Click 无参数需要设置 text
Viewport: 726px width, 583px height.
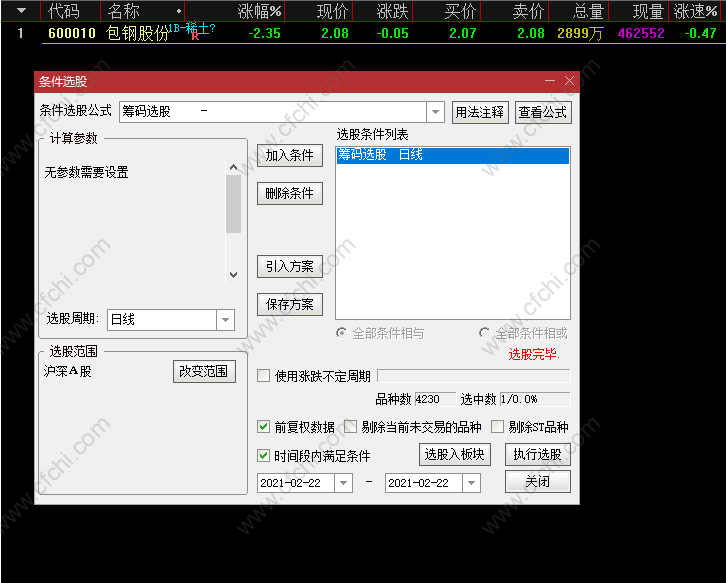[x=86, y=173]
